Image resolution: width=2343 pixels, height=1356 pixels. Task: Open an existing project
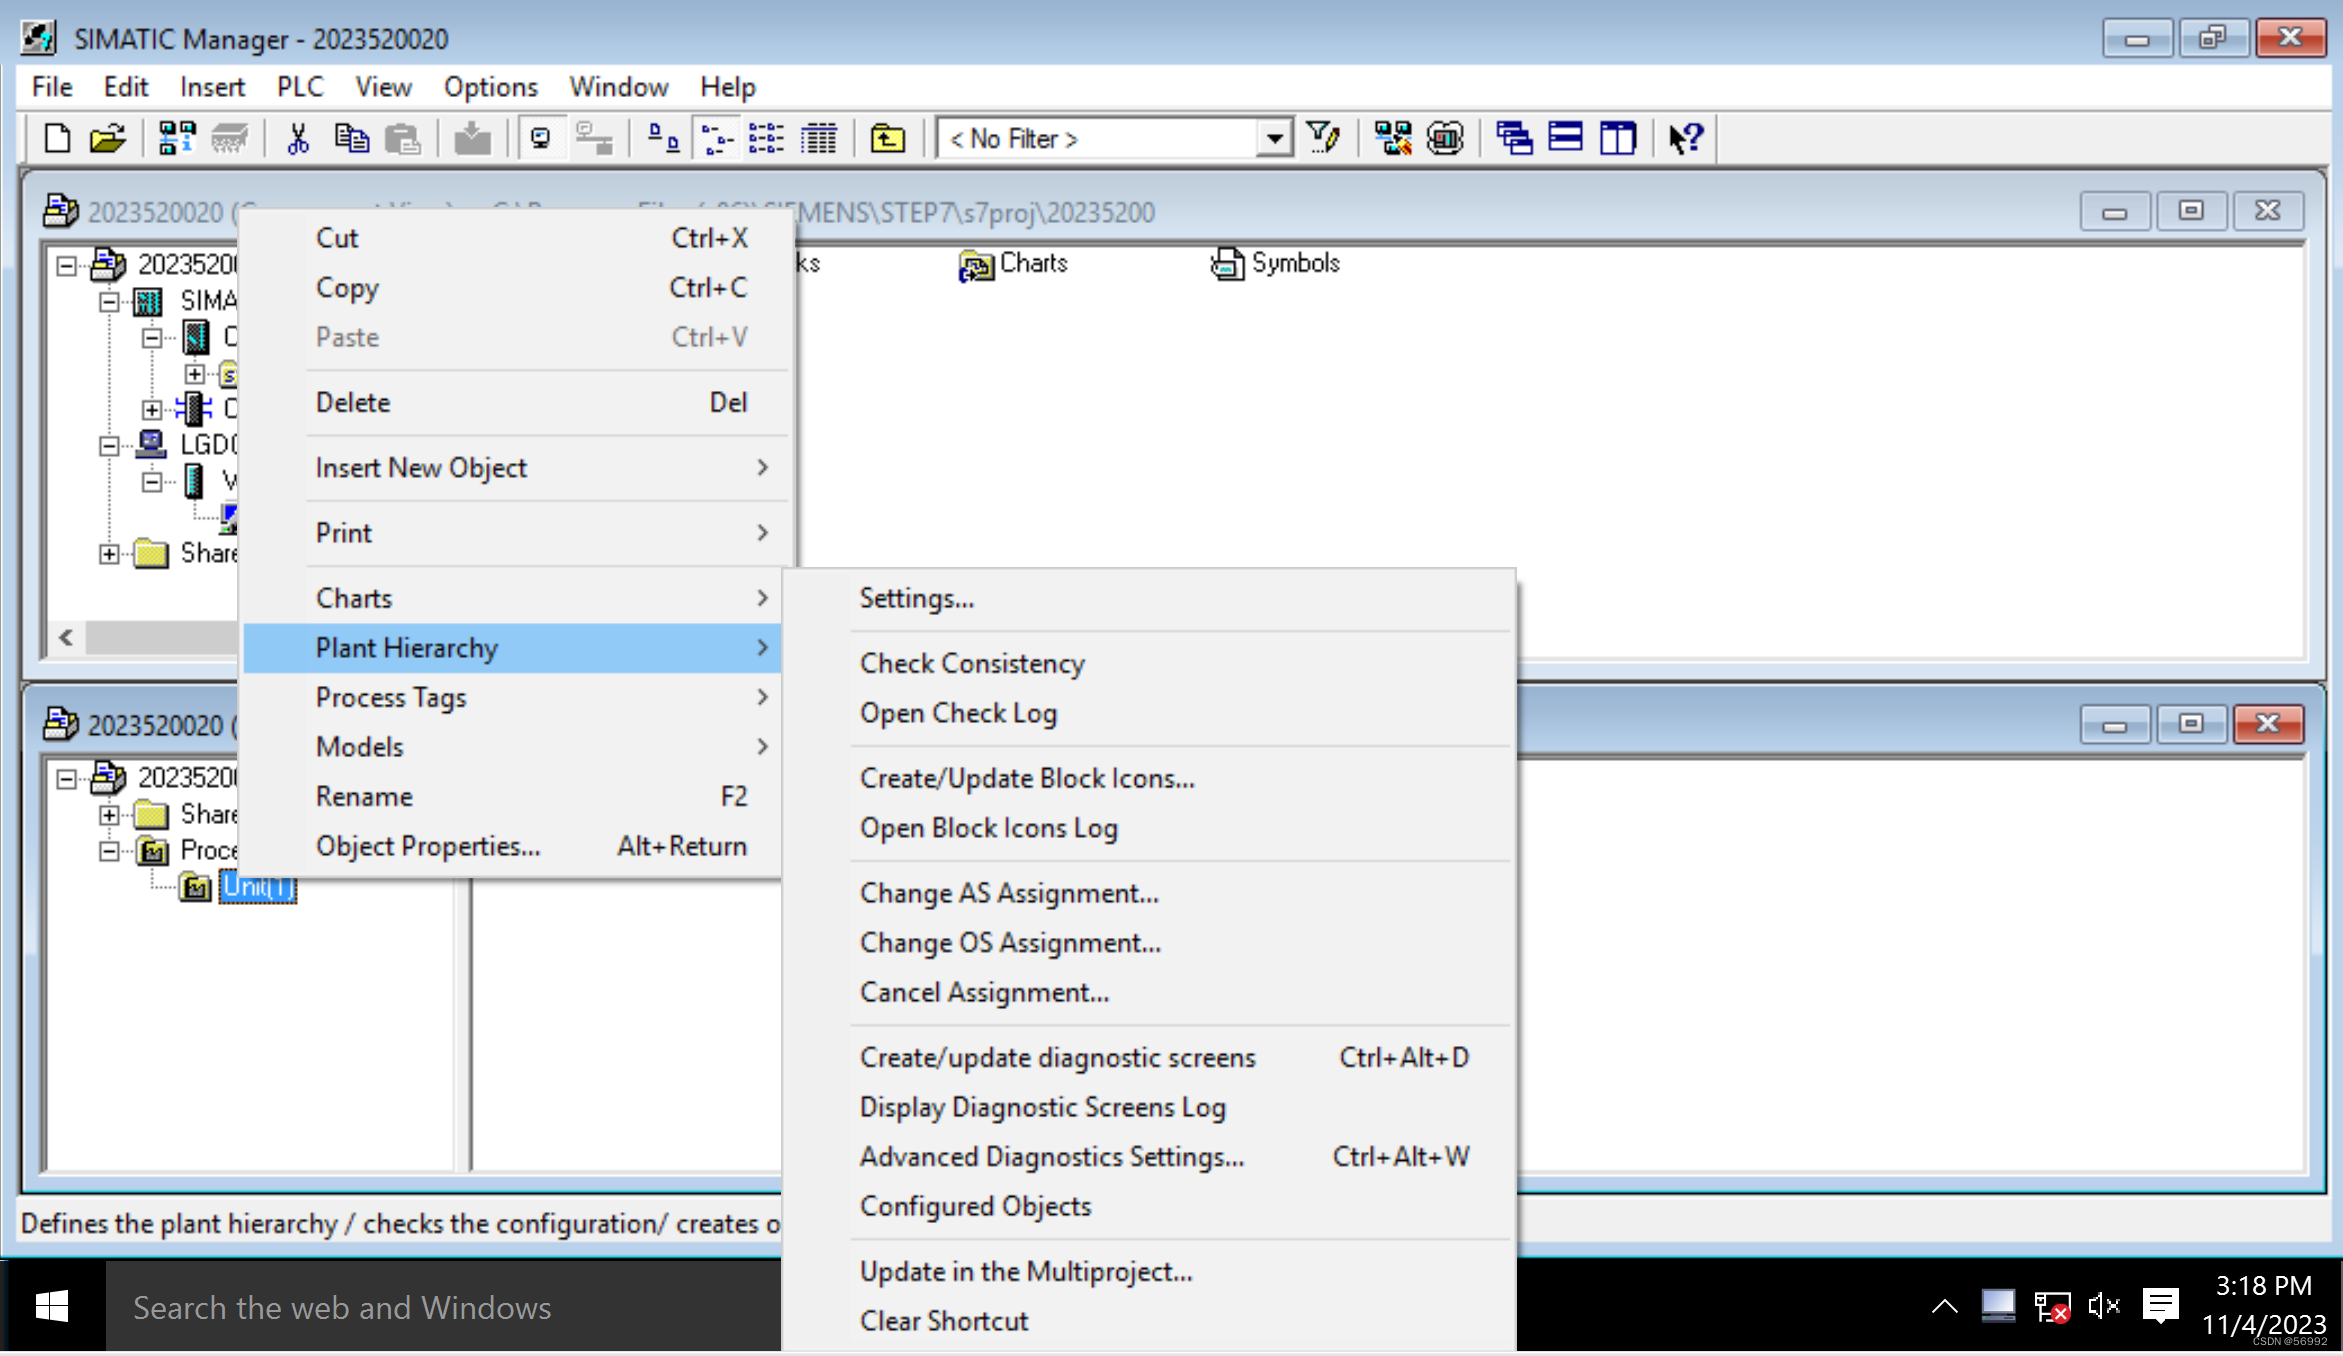tap(107, 138)
